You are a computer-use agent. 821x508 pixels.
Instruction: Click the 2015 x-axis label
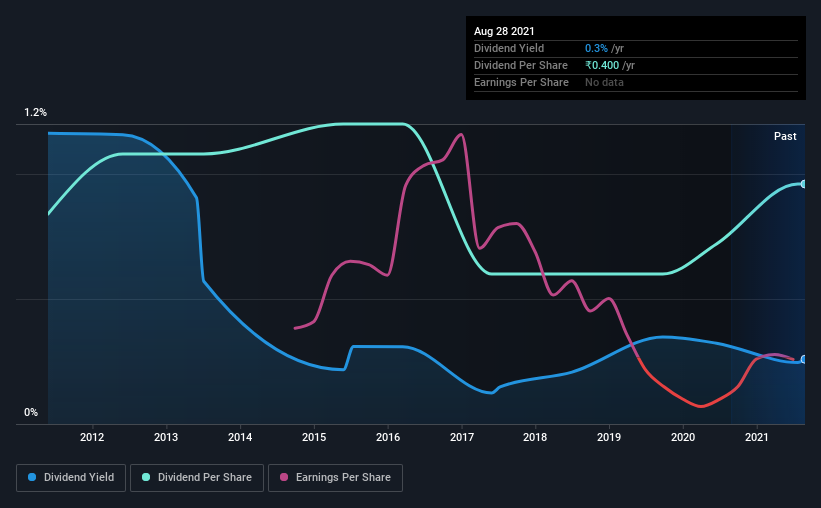(314, 437)
